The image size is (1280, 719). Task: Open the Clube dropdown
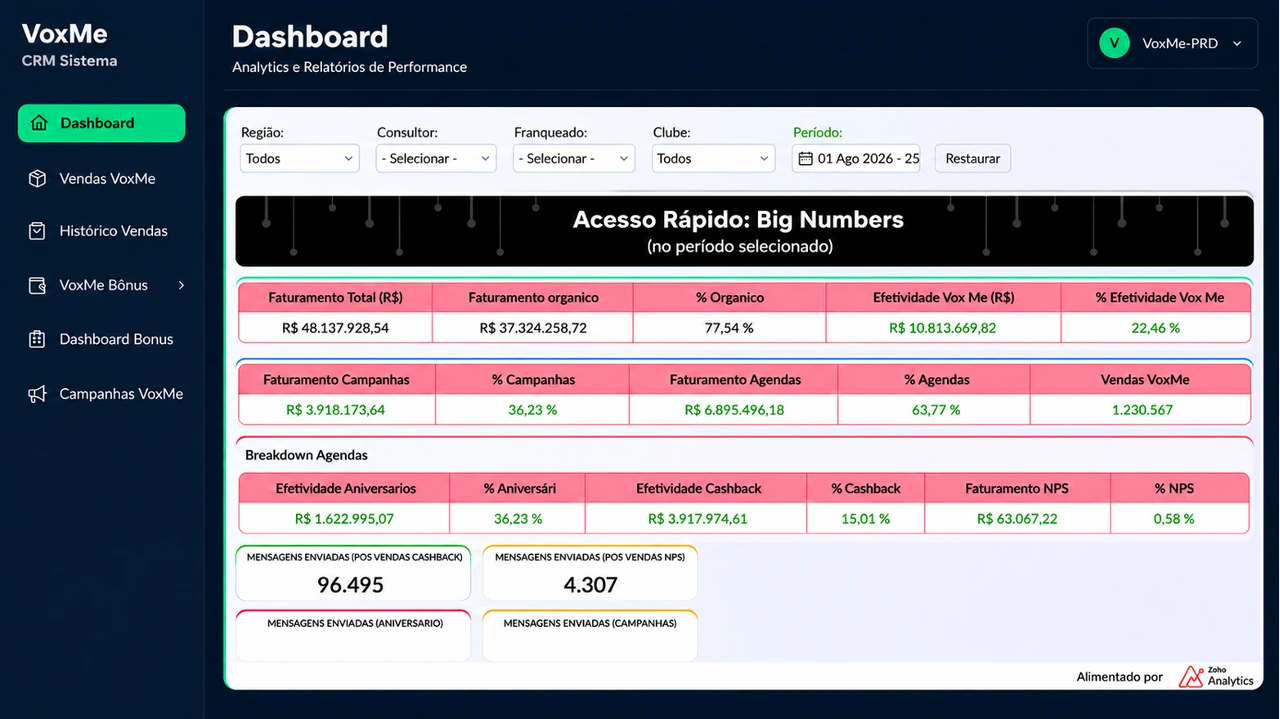[x=714, y=158]
